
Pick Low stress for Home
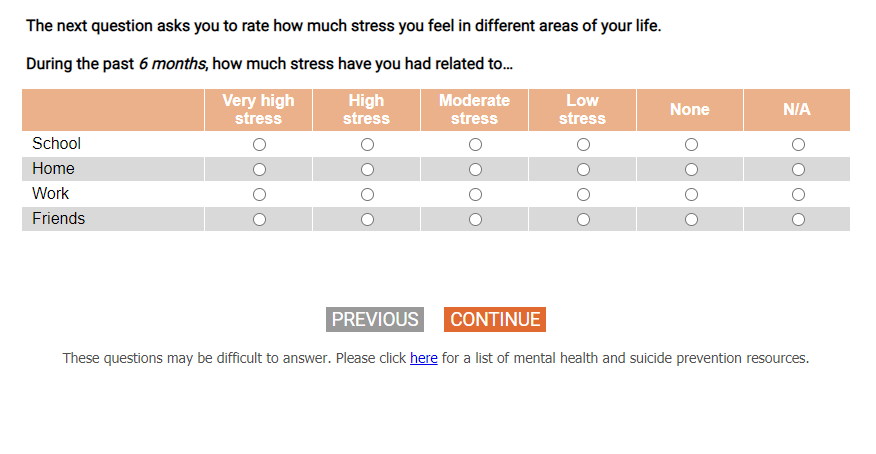pos(583,170)
